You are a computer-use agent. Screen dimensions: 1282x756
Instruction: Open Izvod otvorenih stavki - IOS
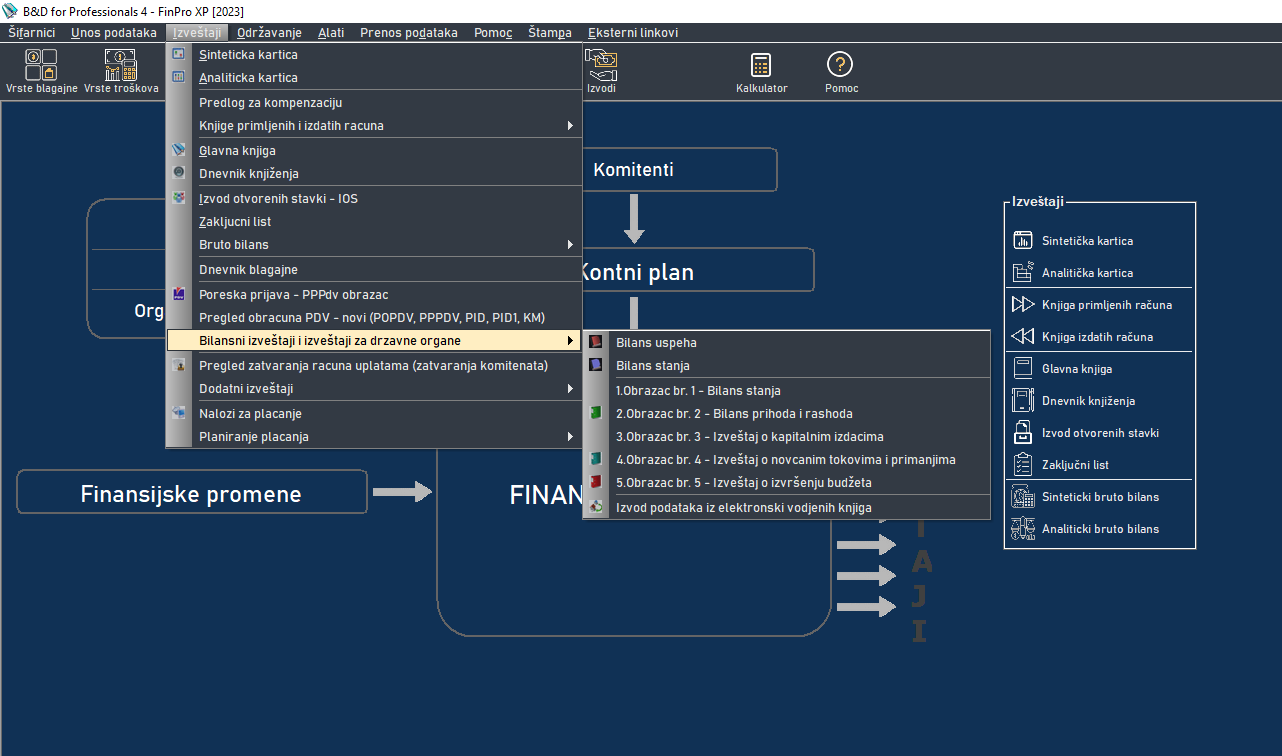pos(375,198)
